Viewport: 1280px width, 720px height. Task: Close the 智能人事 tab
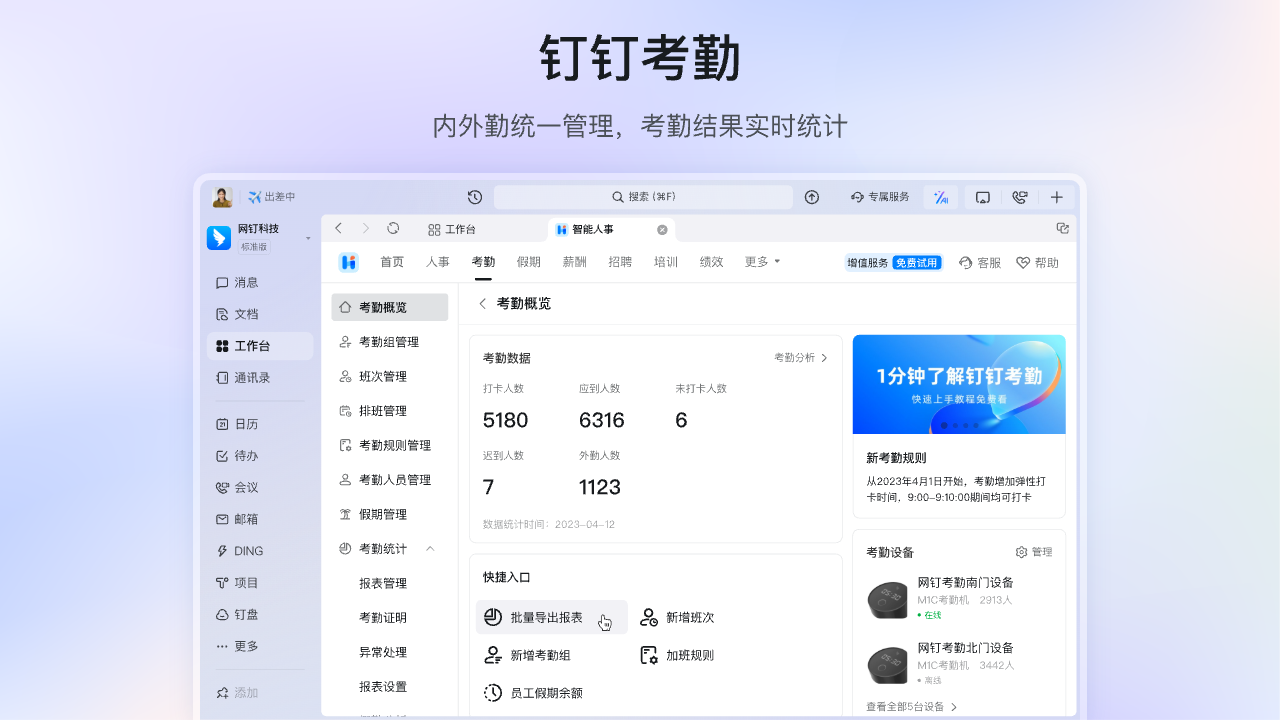662,230
